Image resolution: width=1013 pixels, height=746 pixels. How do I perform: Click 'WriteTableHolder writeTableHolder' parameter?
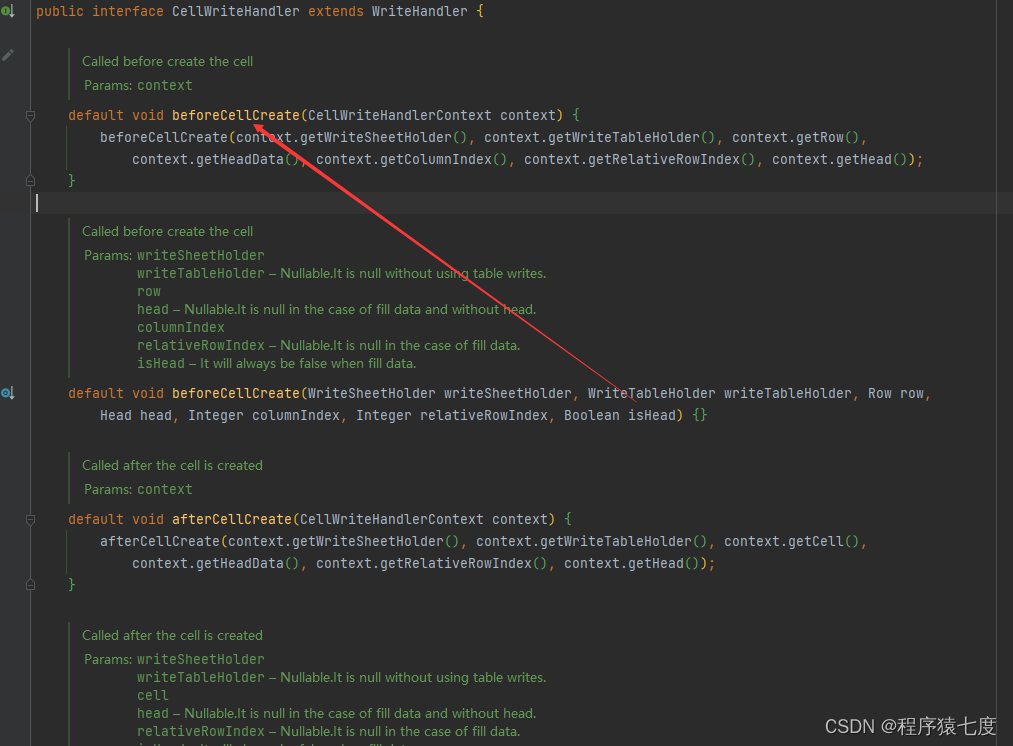click(x=720, y=393)
